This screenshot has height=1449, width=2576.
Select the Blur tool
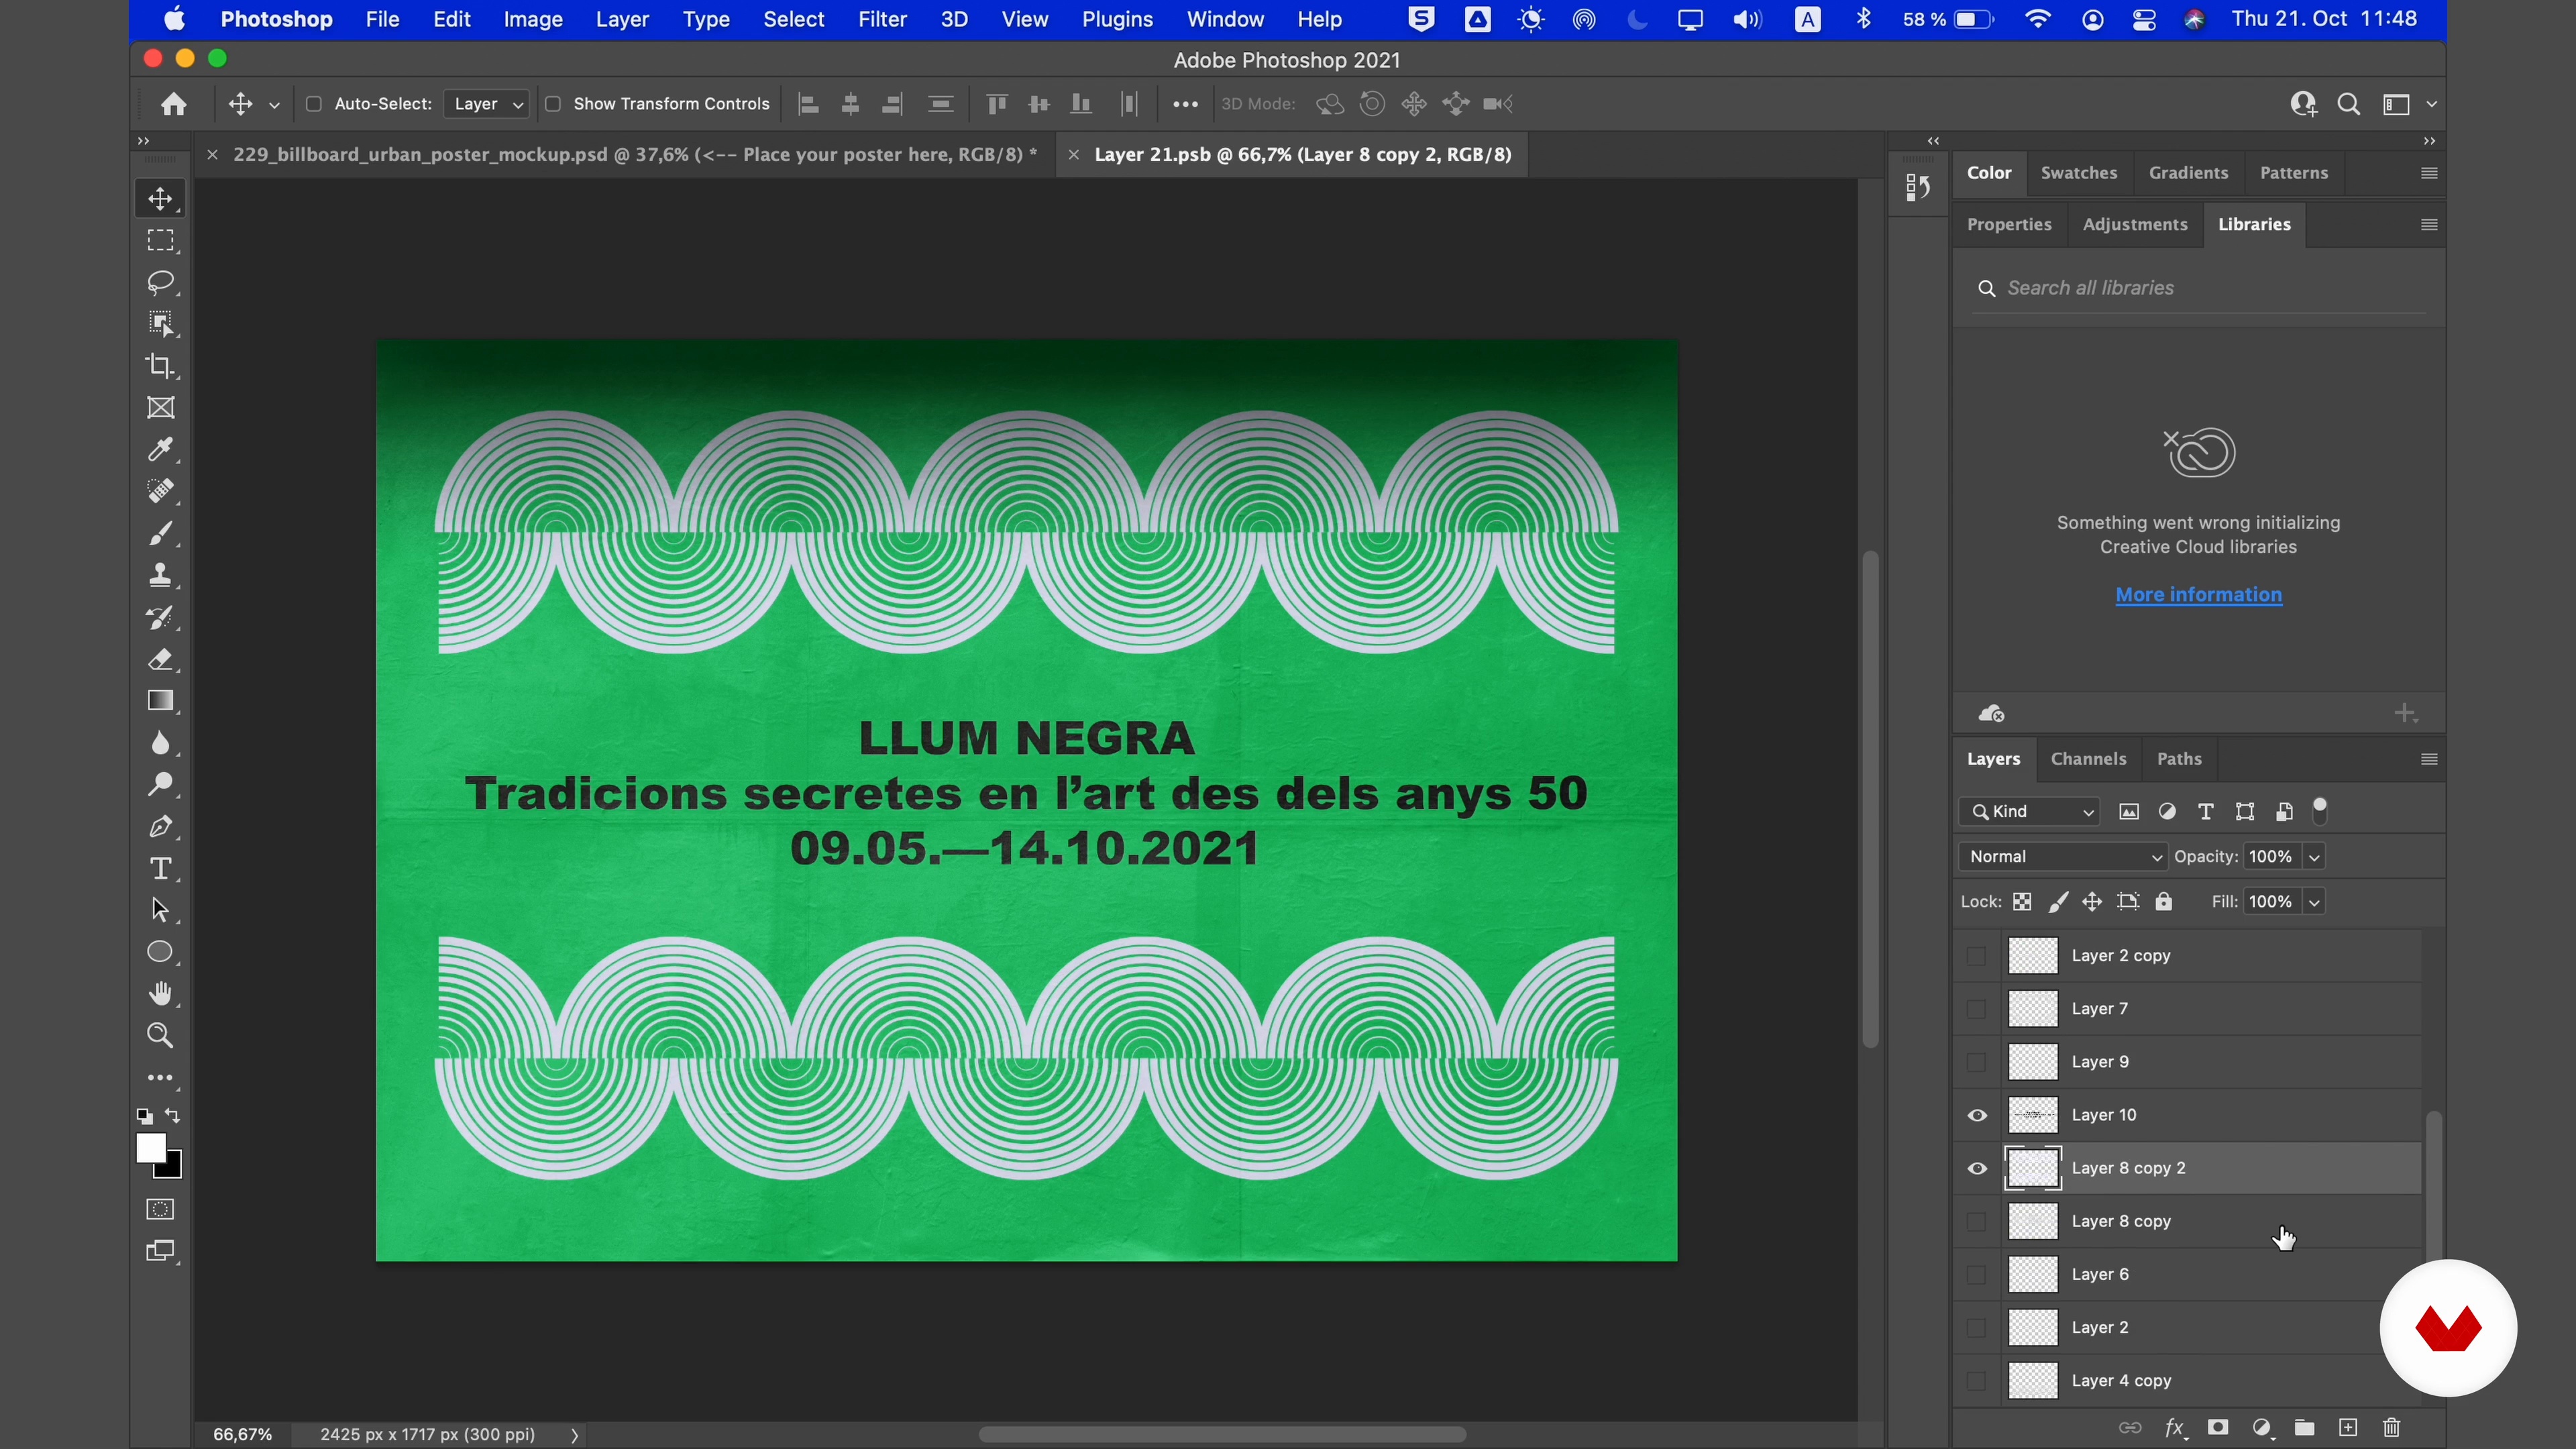(x=160, y=743)
